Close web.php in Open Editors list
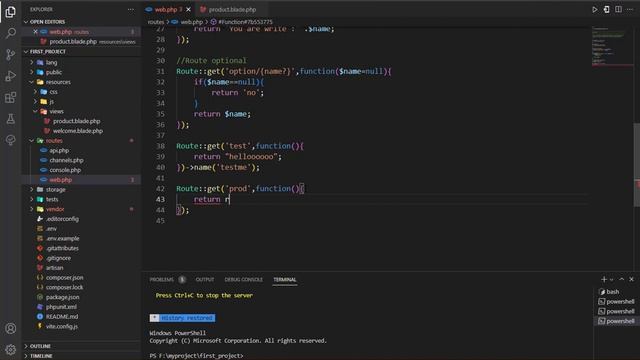Screen dimensions: 640x360 [x=36, y=31]
